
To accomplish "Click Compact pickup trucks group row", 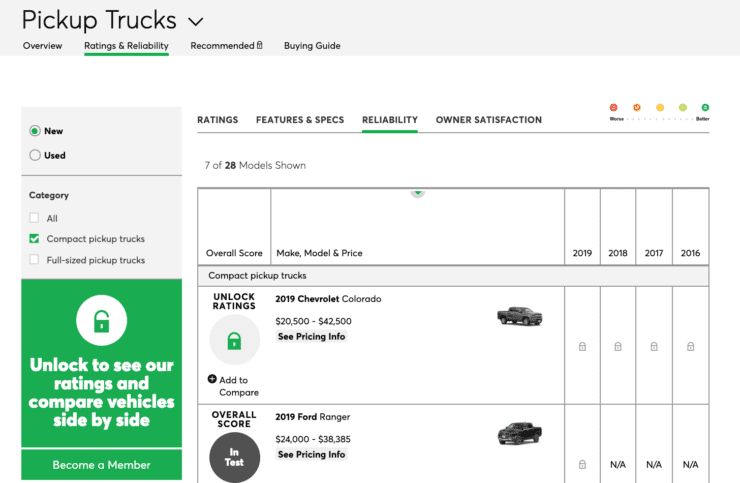I will [x=453, y=276].
